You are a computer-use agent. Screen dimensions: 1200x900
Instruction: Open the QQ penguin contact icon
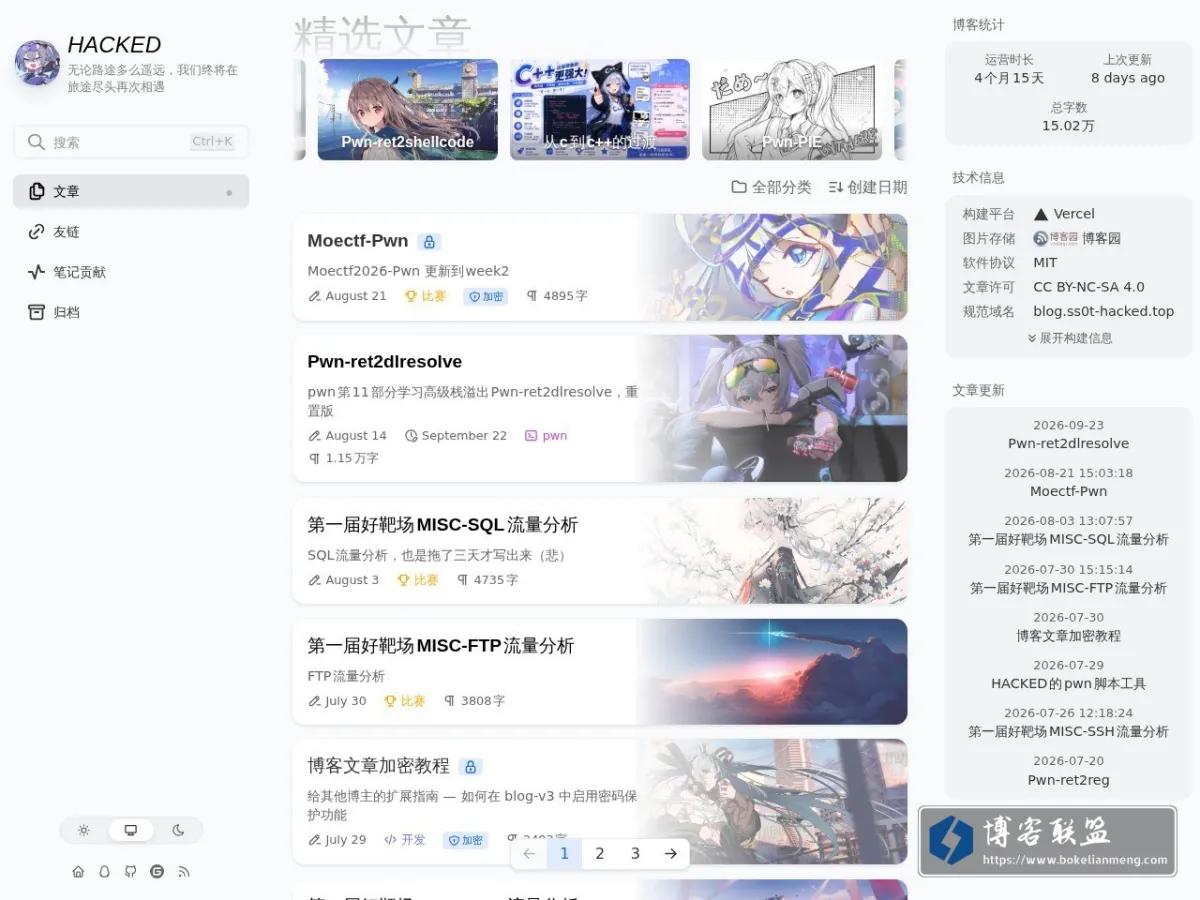point(104,872)
